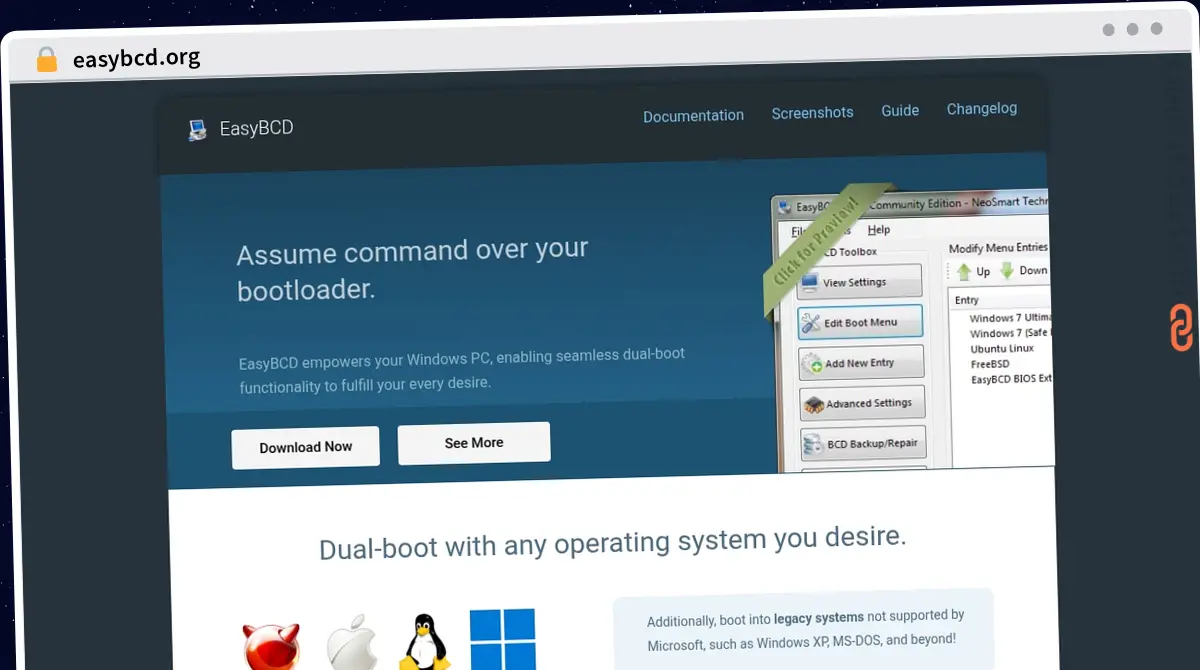Open the Screenshots page
The image size is (1200, 670).
[x=812, y=113]
